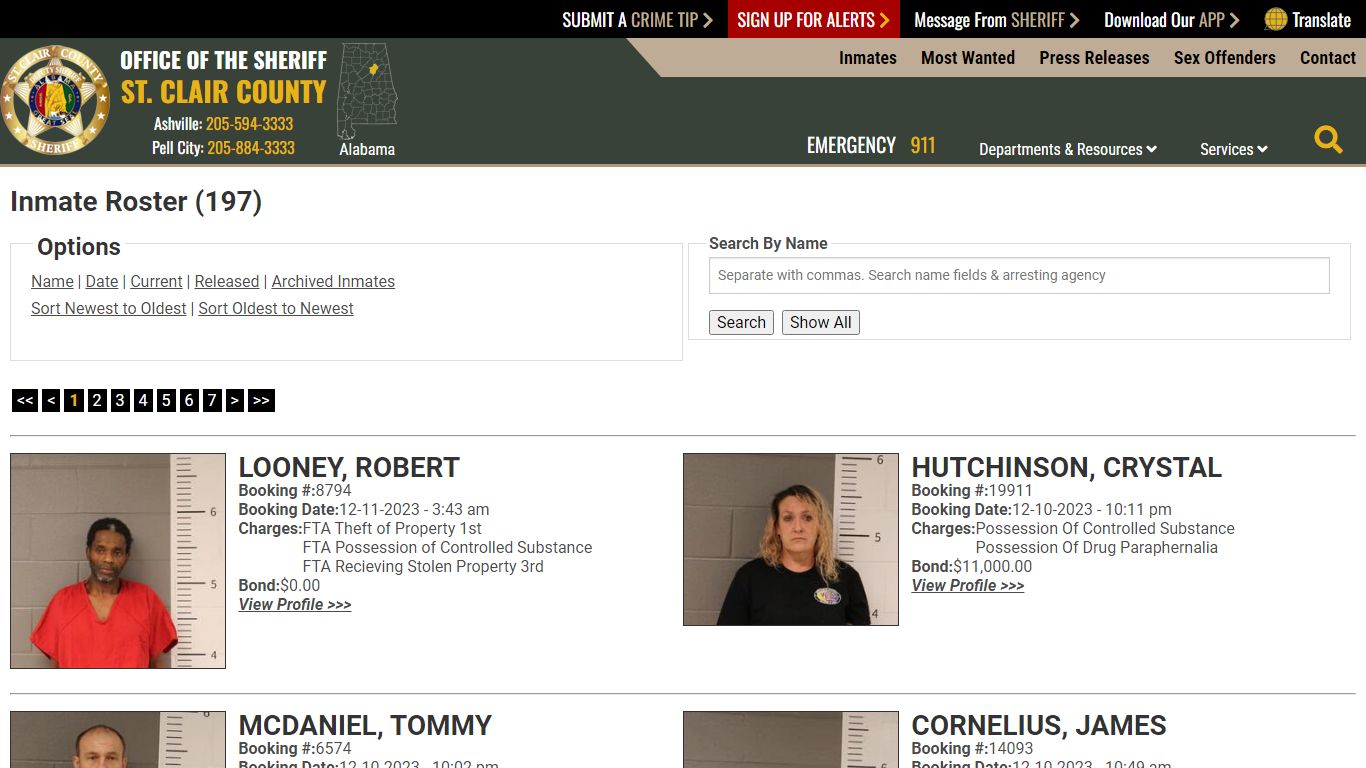Viewport: 1366px width, 768px height.
Task: Switch to the Sex Offenders section
Action: point(1224,57)
